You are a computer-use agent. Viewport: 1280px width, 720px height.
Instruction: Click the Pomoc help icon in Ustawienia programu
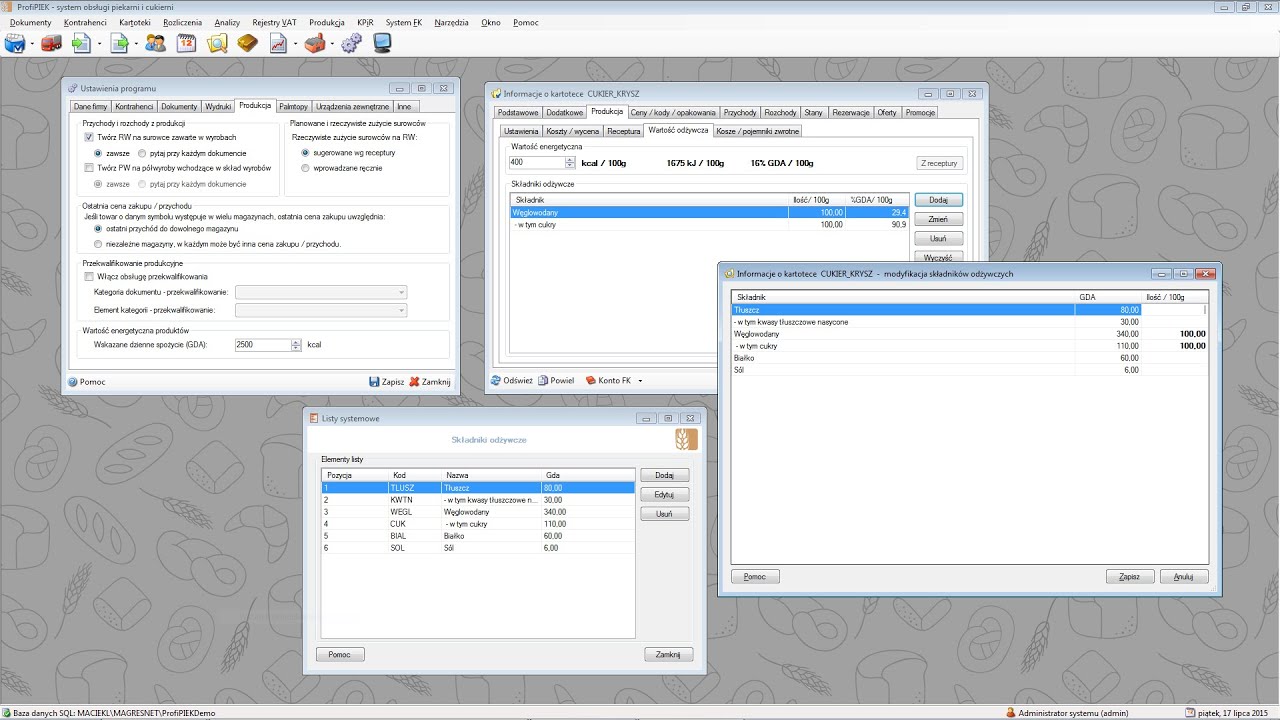pyautogui.click(x=72, y=382)
